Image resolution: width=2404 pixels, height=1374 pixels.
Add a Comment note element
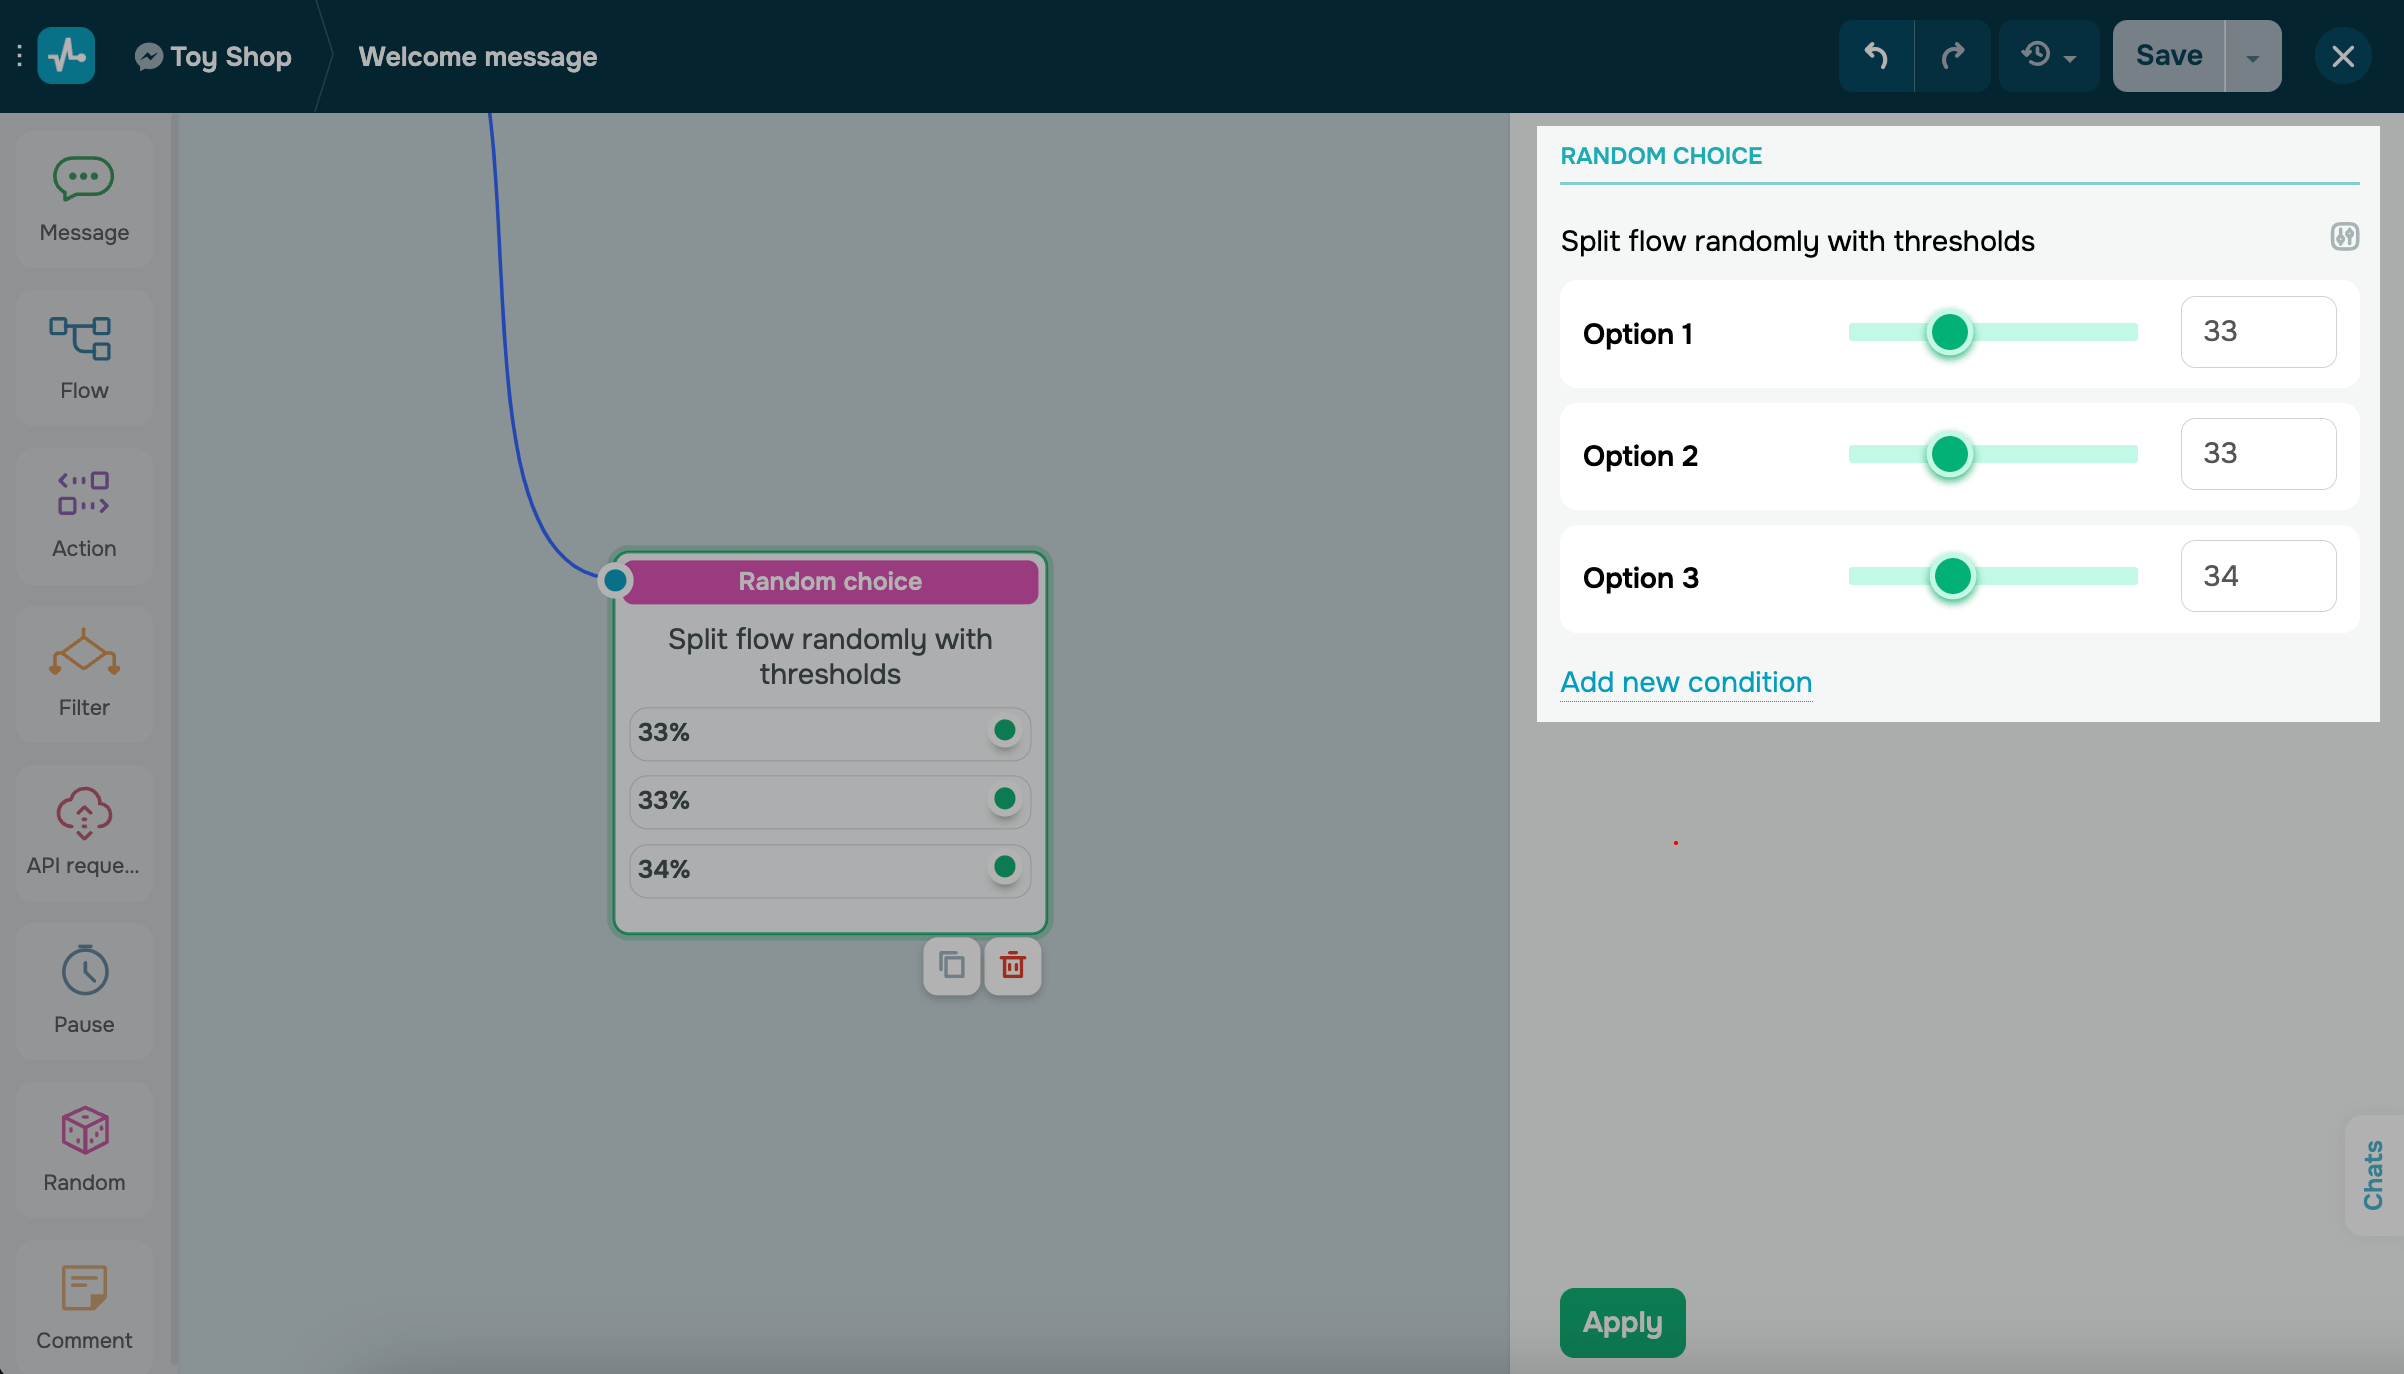[84, 1288]
